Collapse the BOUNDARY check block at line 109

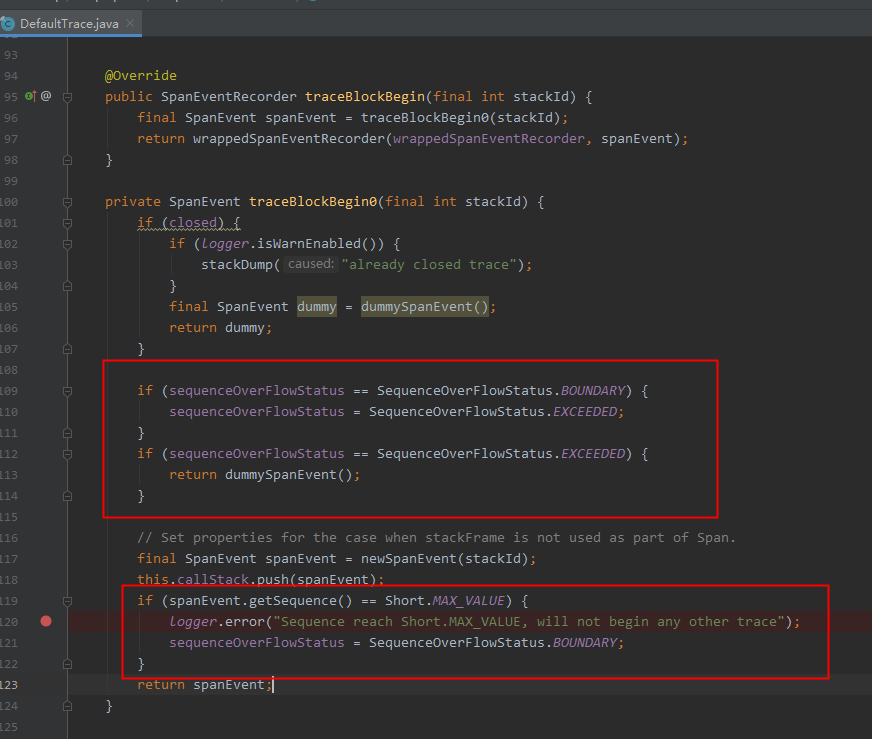(67, 391)
